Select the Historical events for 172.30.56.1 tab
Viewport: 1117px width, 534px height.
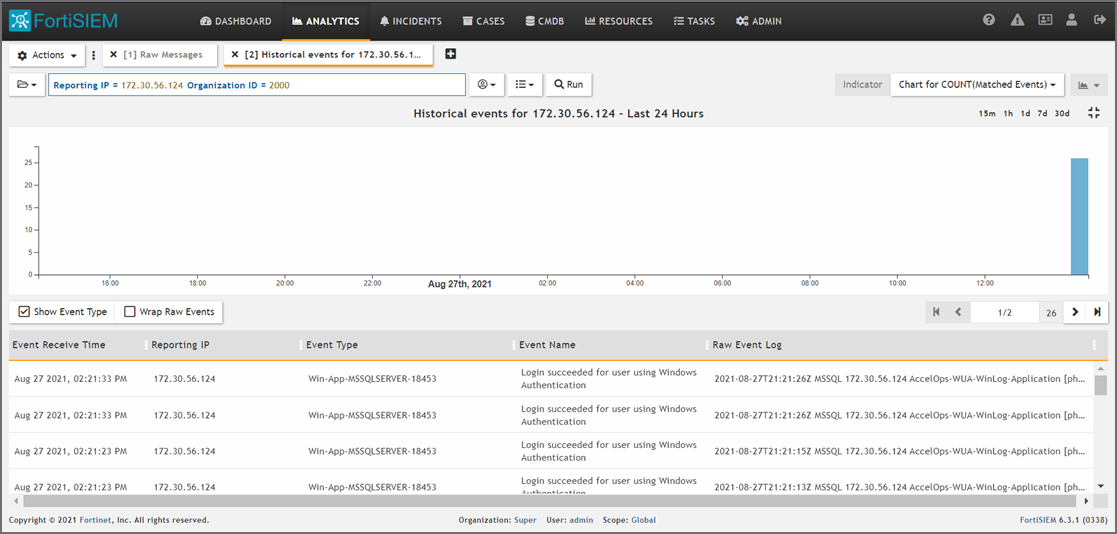[334, 54]
